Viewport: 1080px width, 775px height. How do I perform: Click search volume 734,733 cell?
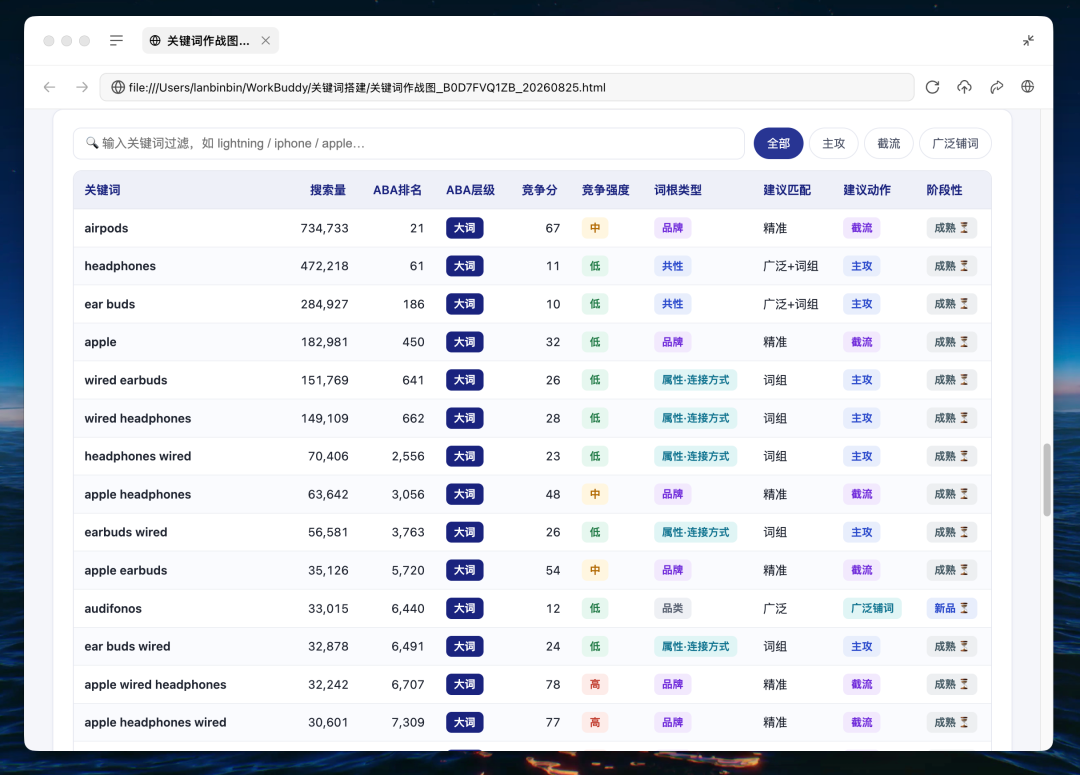324,228
